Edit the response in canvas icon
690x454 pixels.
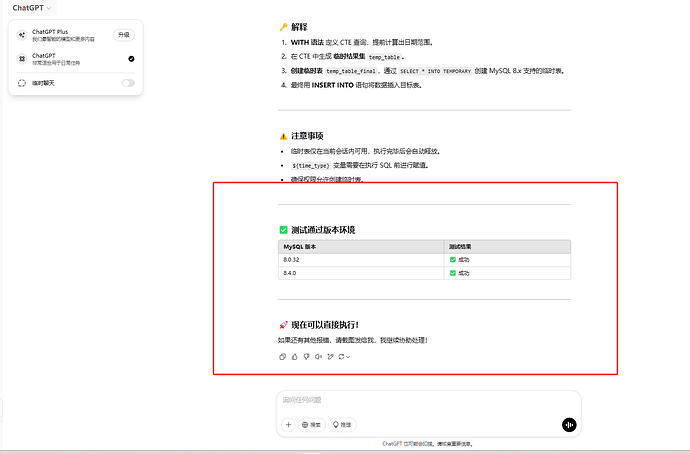[x=330, y=357]
